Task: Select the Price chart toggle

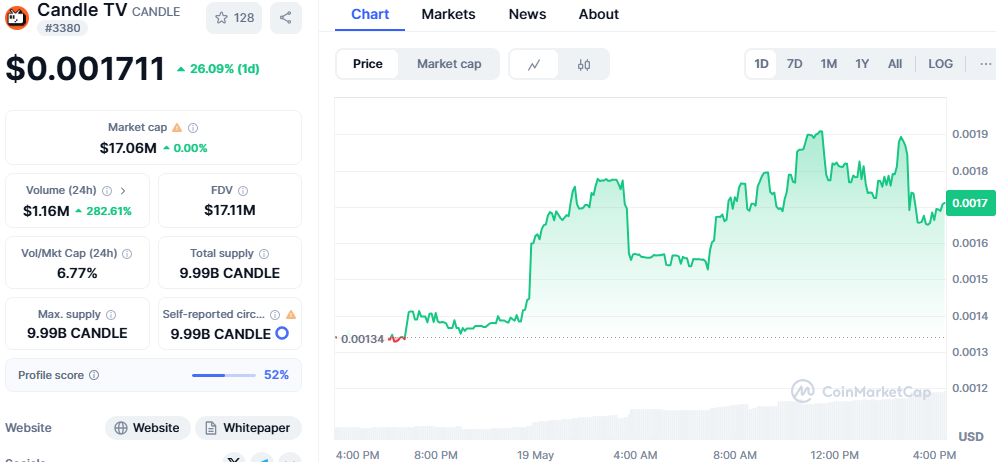Action: click(x=368, y=64)
